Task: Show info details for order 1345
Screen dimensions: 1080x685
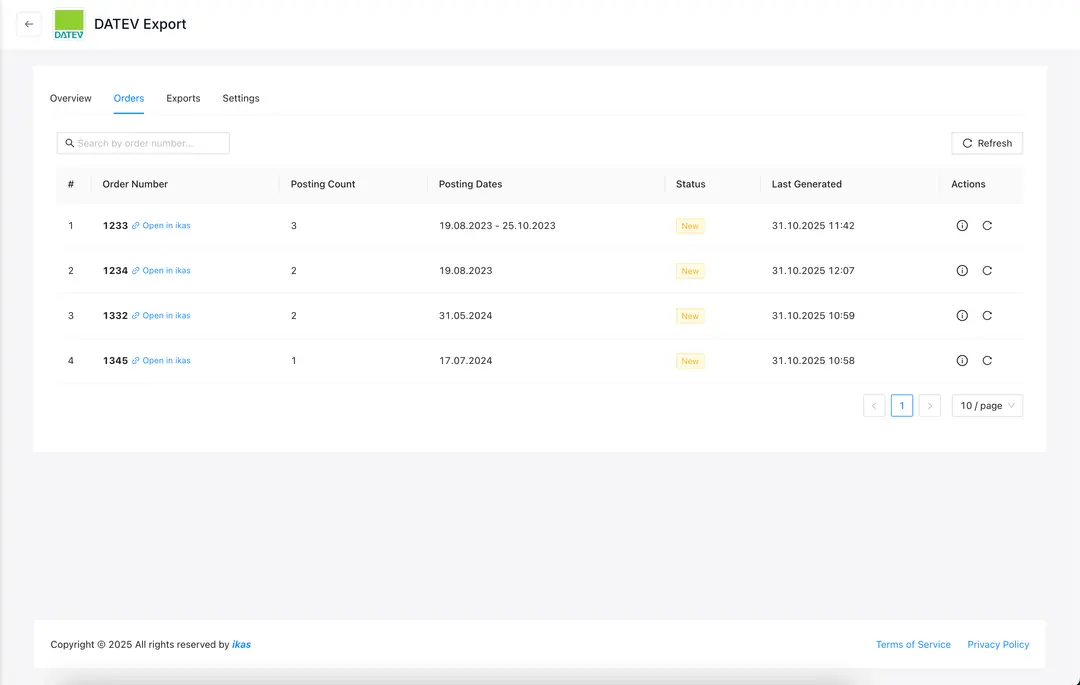Action: (962, 361)
